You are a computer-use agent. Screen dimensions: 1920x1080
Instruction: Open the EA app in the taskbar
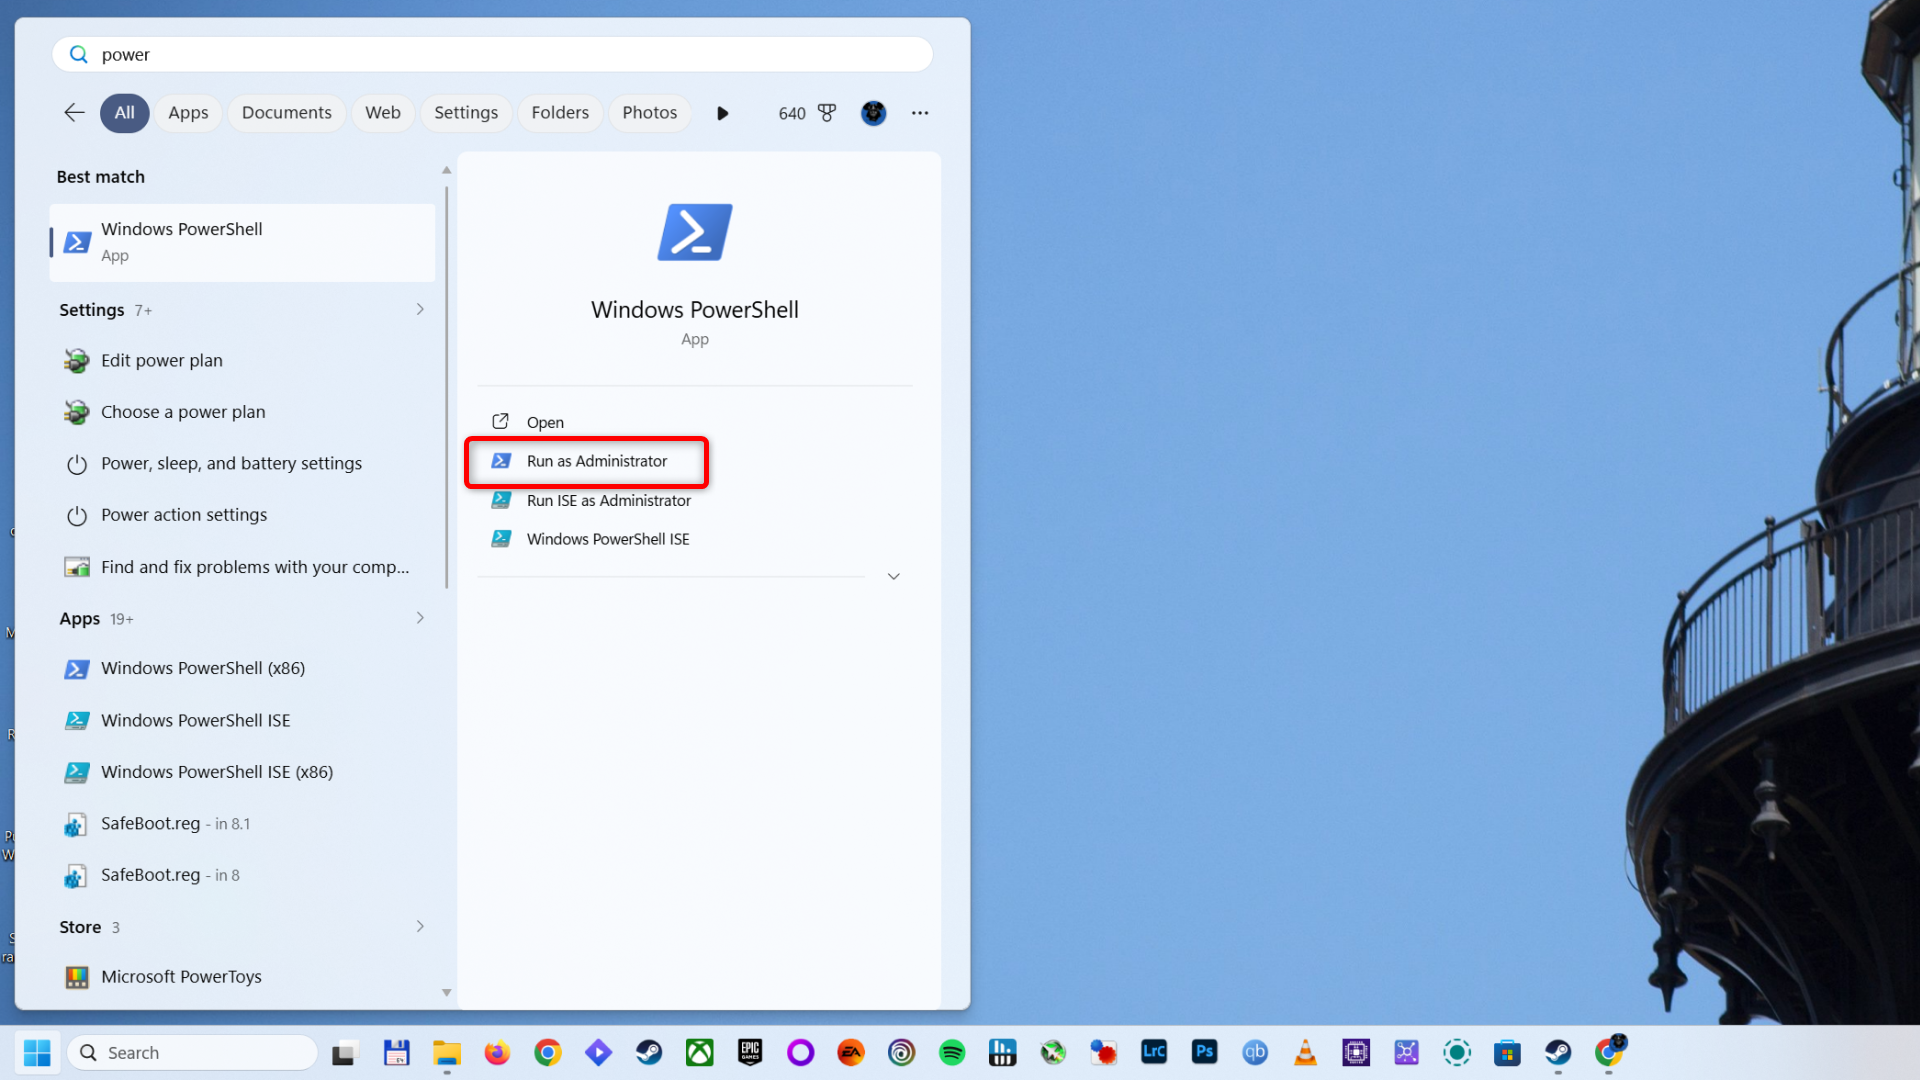point(851,1052)
